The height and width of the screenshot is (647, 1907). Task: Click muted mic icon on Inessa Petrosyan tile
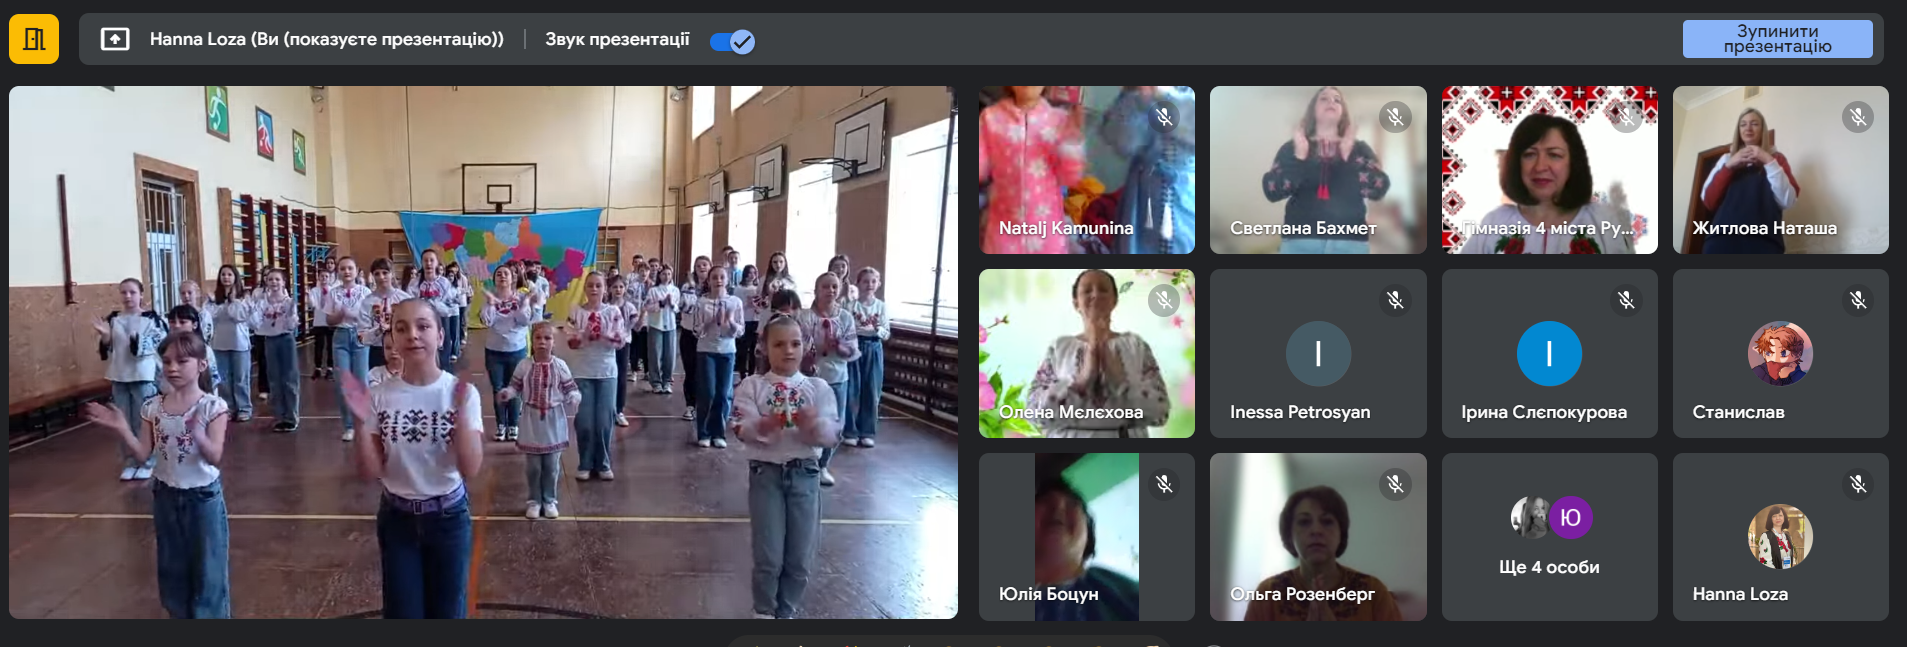pos(1395,300)
